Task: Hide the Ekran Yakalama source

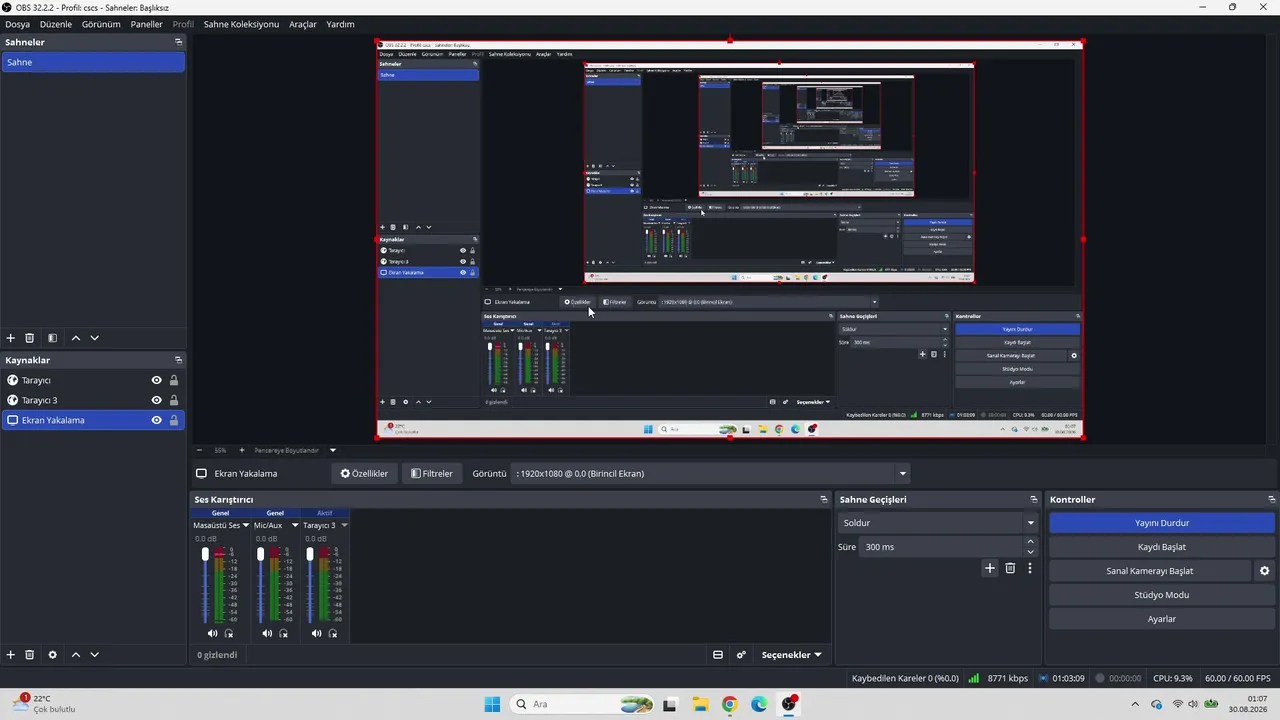Action: tap(156, 420)
